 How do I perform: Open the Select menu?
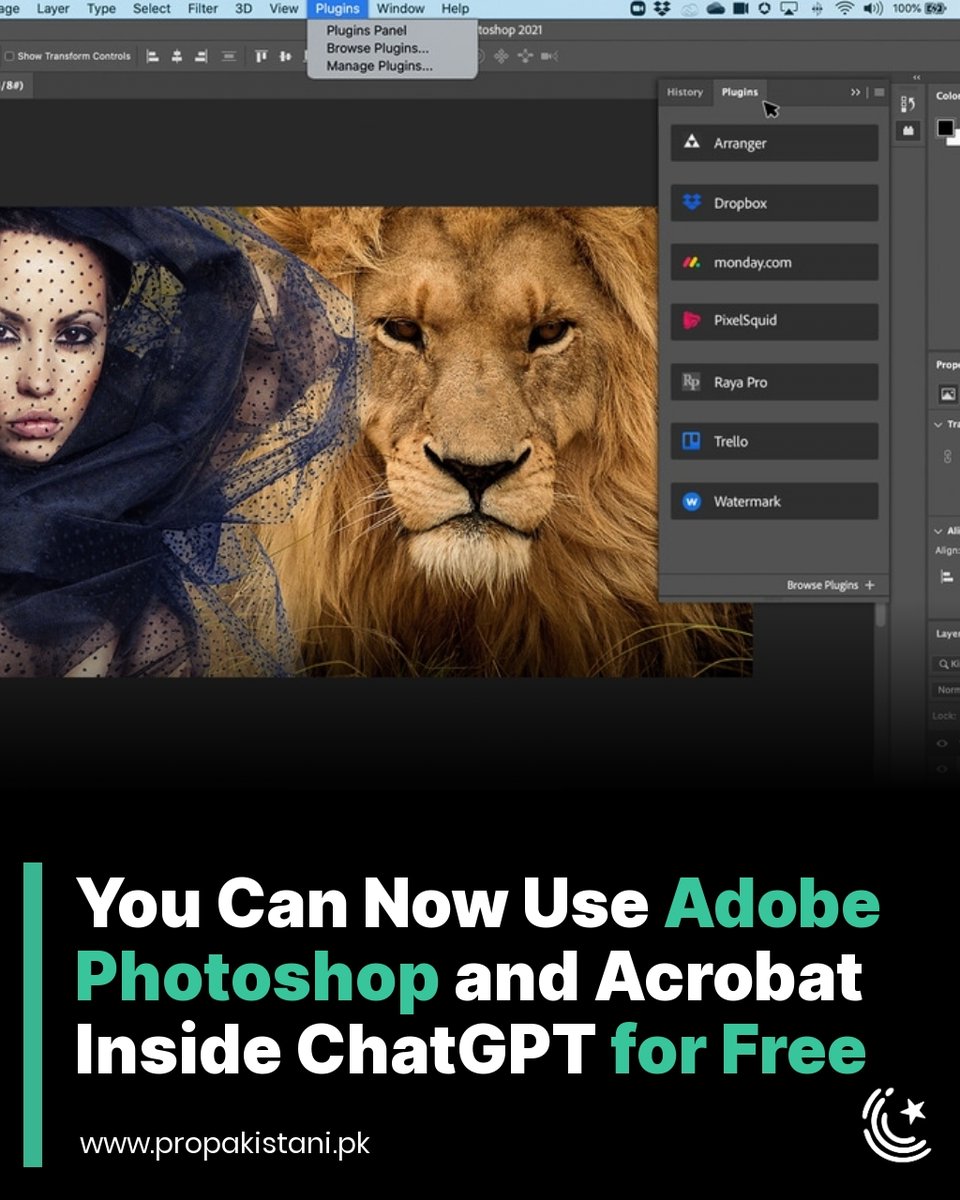(x=152, y=8)
